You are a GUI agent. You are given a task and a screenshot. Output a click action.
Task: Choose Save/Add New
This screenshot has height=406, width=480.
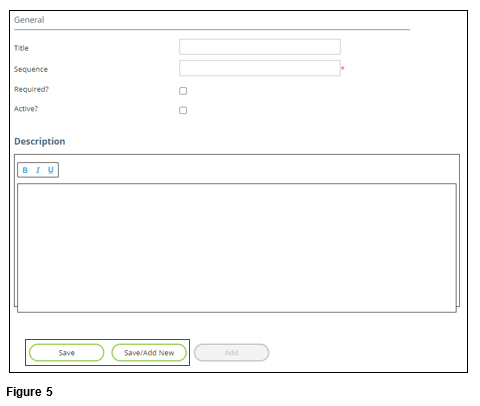(x=149, y=353)
